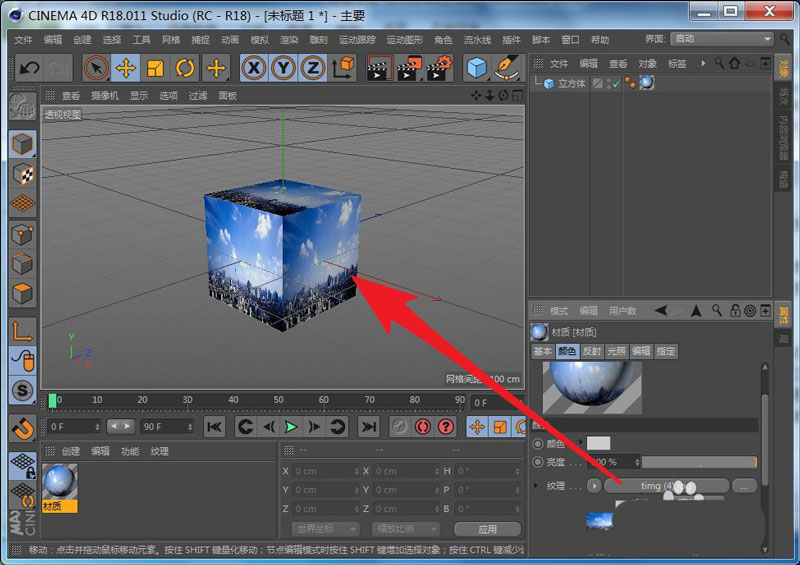Switch to the 光照 material tab

[616, 351]
